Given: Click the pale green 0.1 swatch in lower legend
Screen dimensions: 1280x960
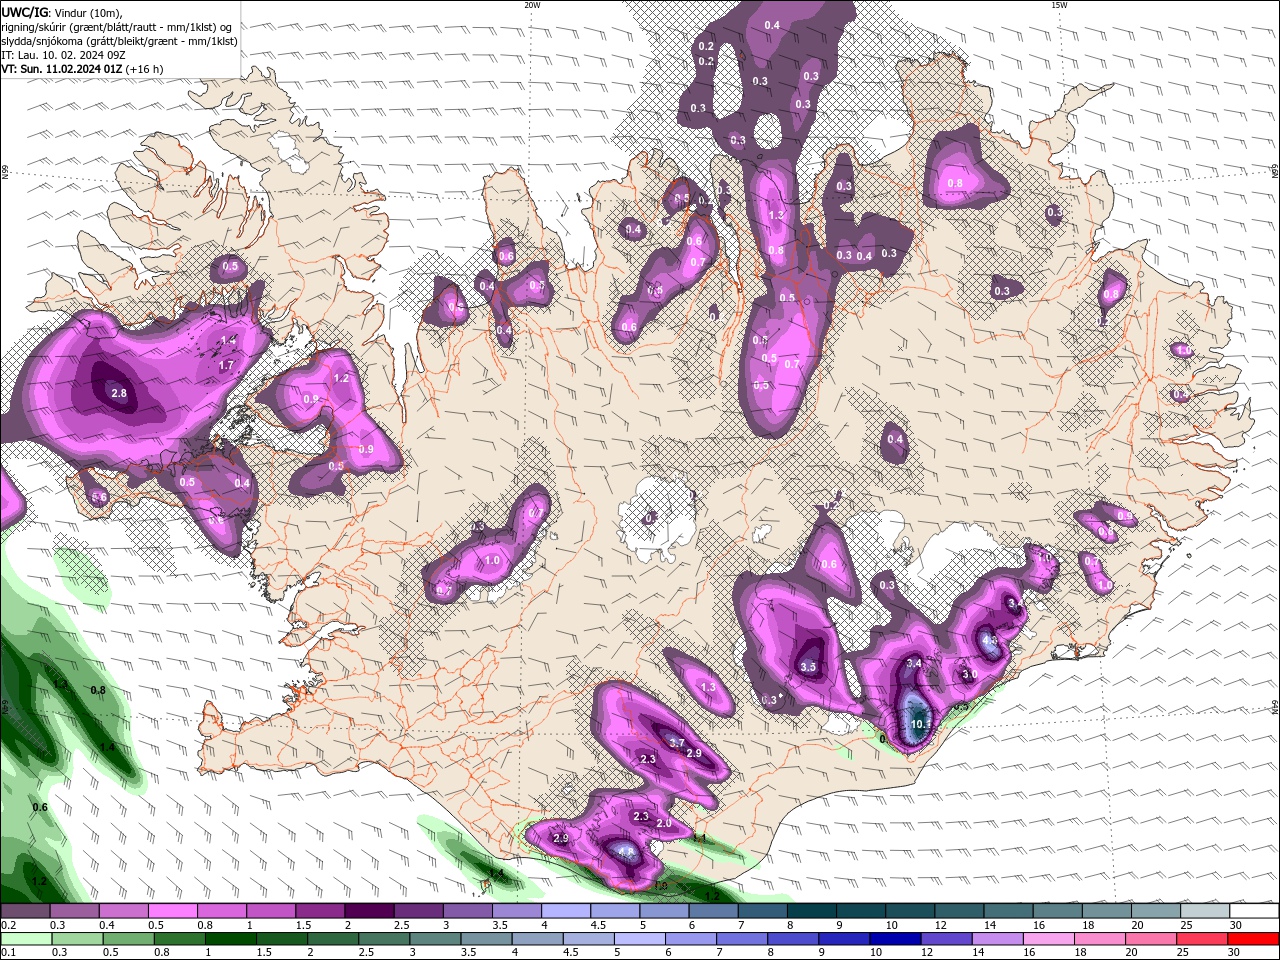Looking at the screenshot, I should pos(26,939).
